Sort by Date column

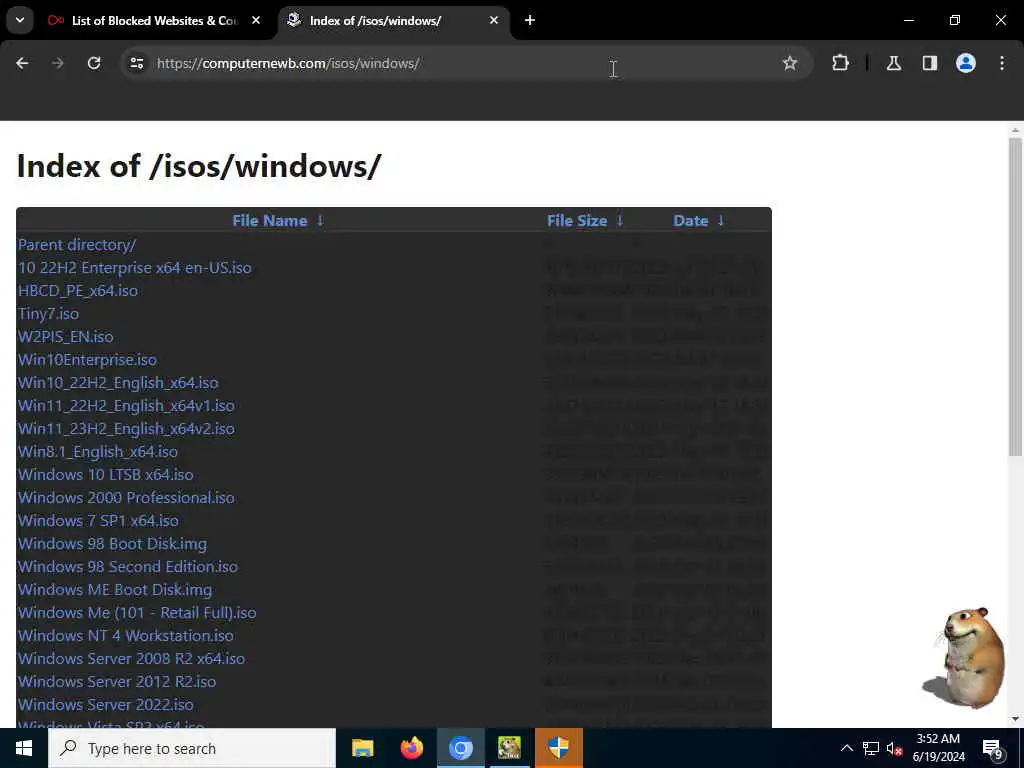(x=691, y=221)
